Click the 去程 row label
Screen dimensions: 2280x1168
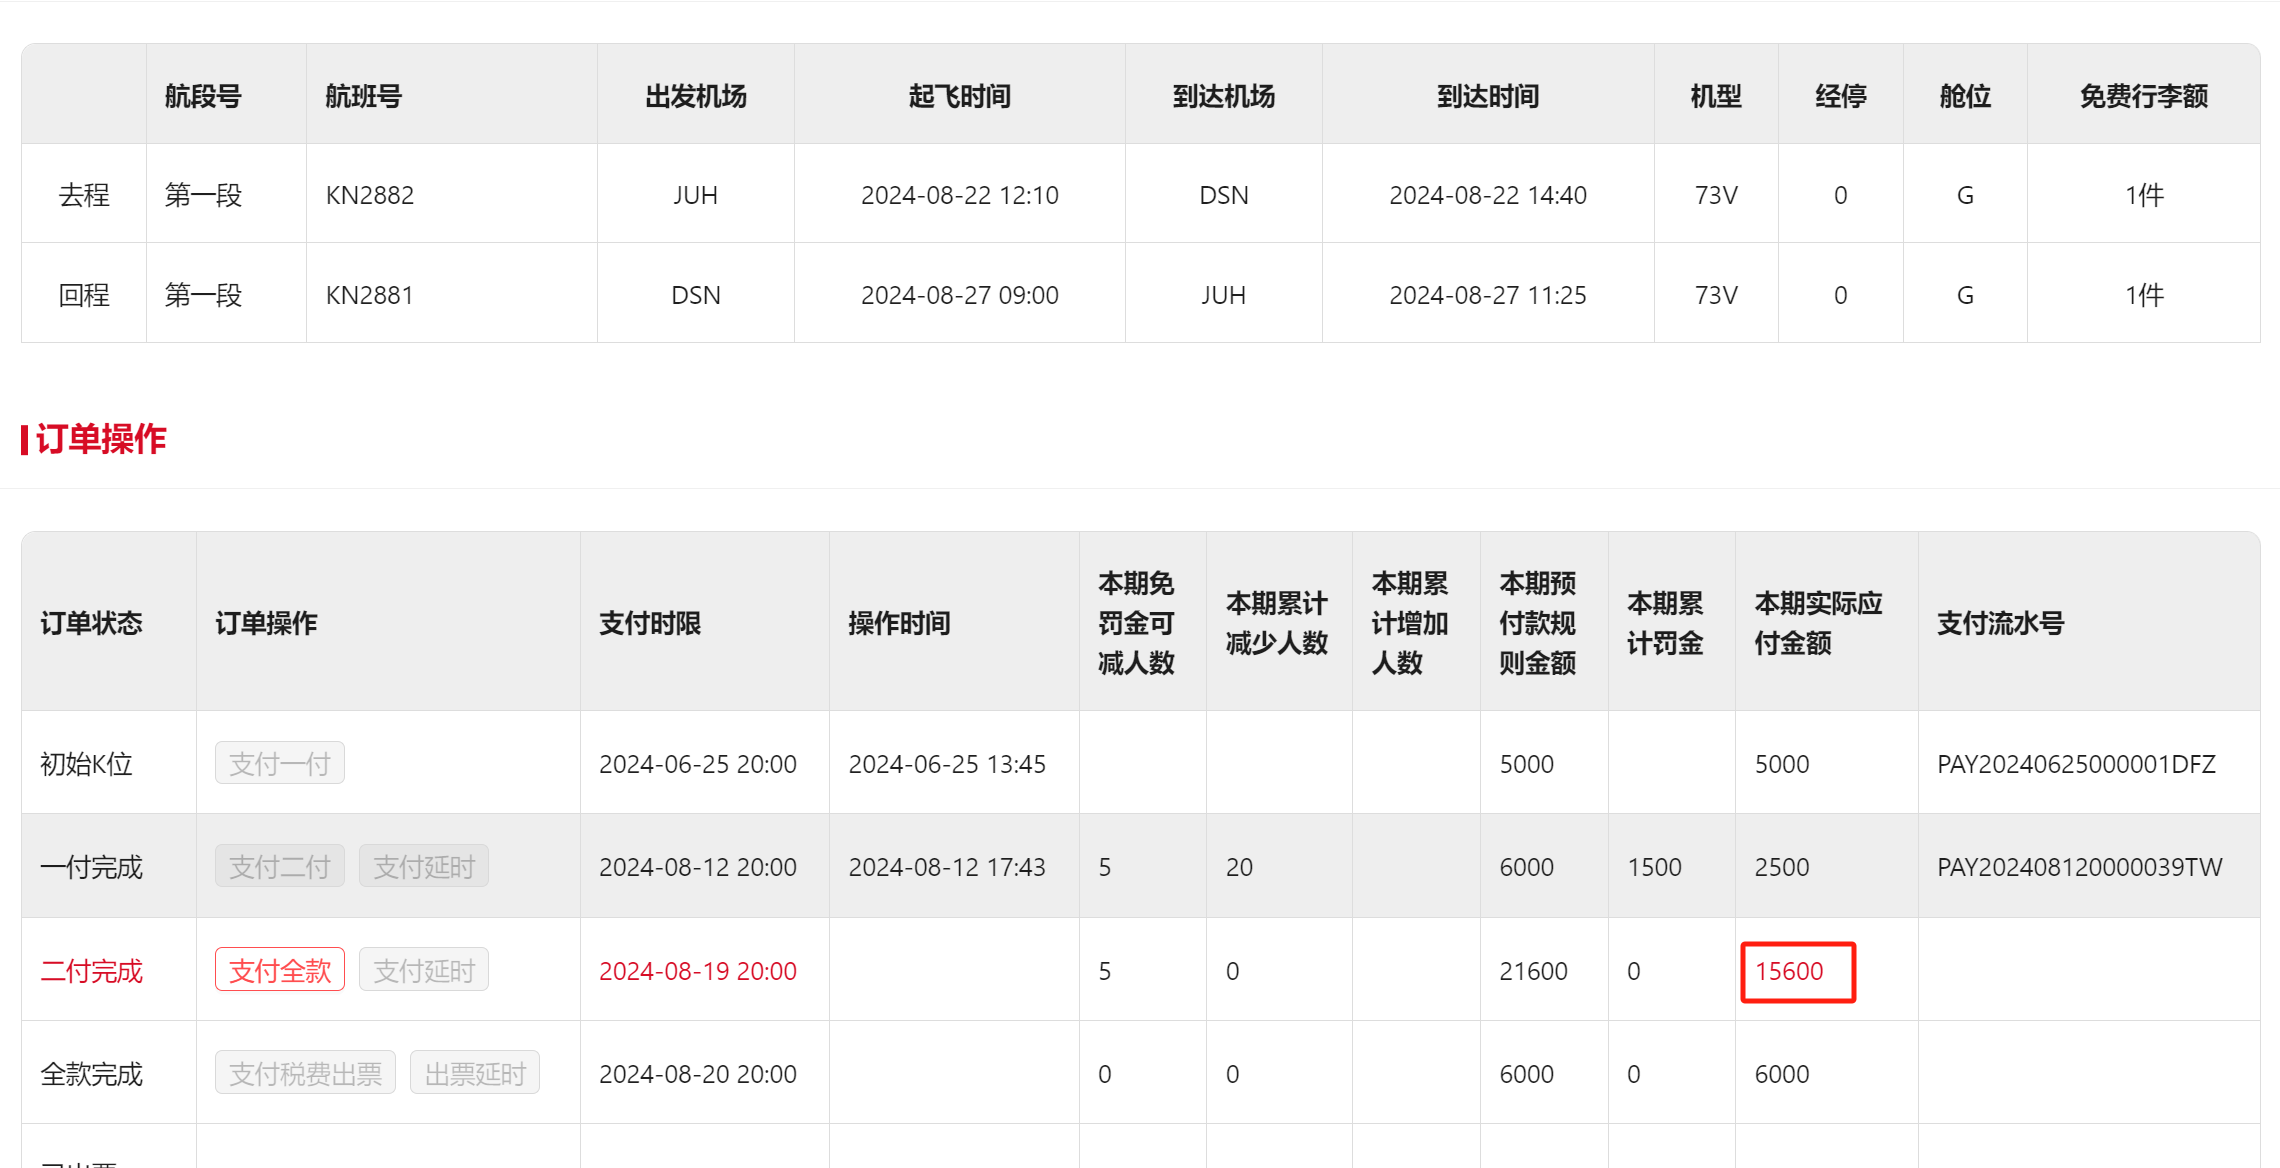click(84, 195)
